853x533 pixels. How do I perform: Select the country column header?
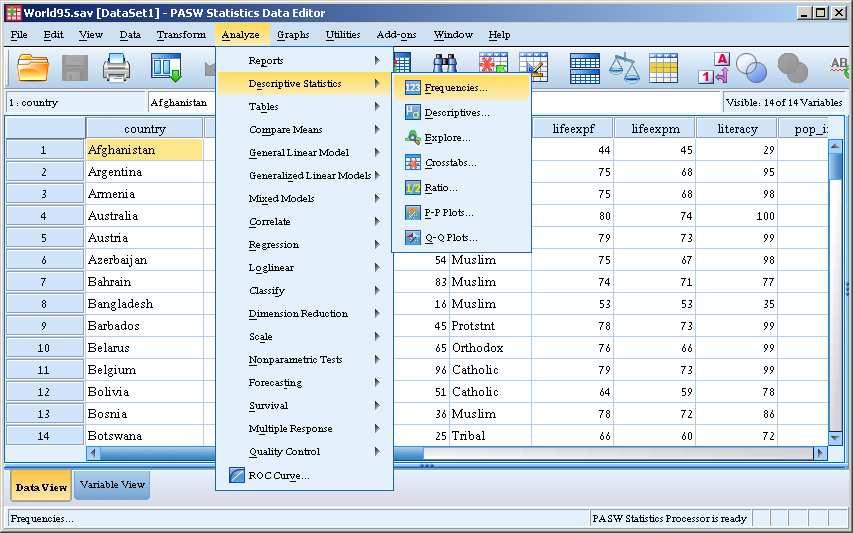[144, 129]
